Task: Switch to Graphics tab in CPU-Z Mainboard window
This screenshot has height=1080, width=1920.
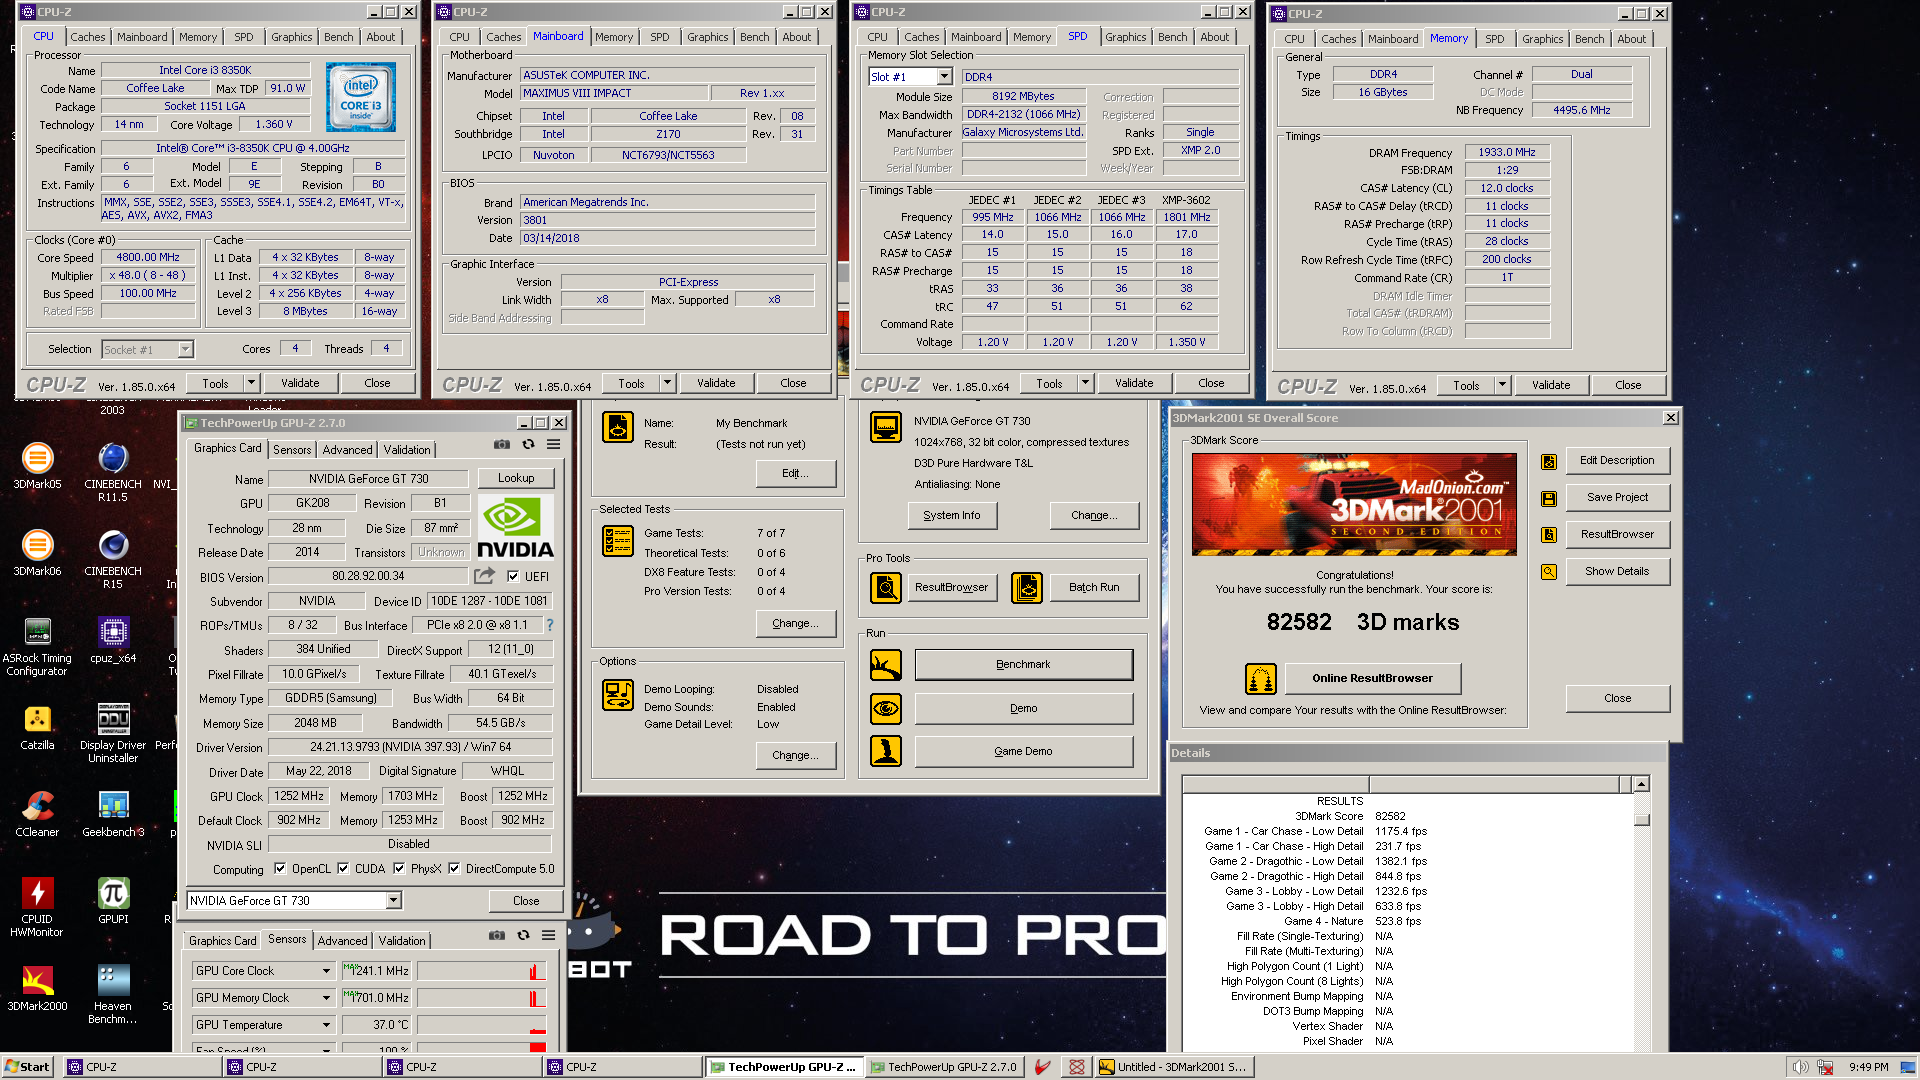Action: tap(707, 37)
